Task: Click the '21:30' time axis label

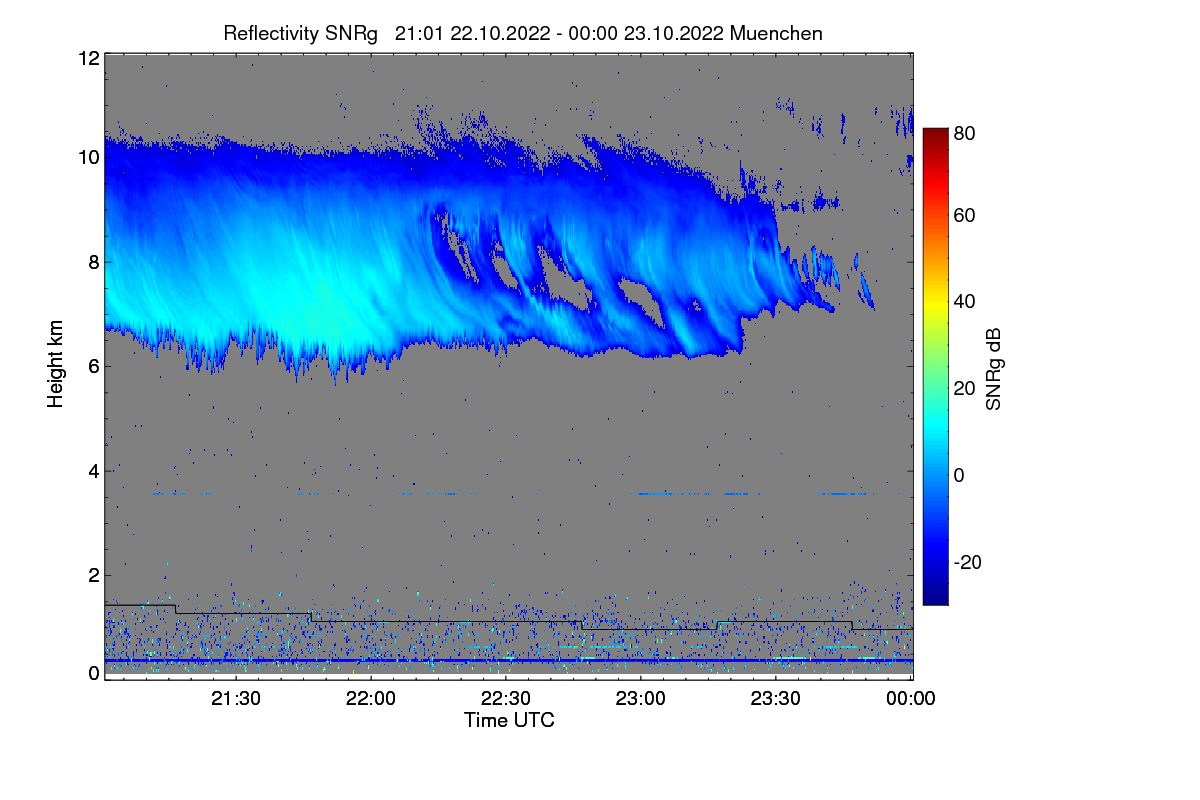Action: 236,699
